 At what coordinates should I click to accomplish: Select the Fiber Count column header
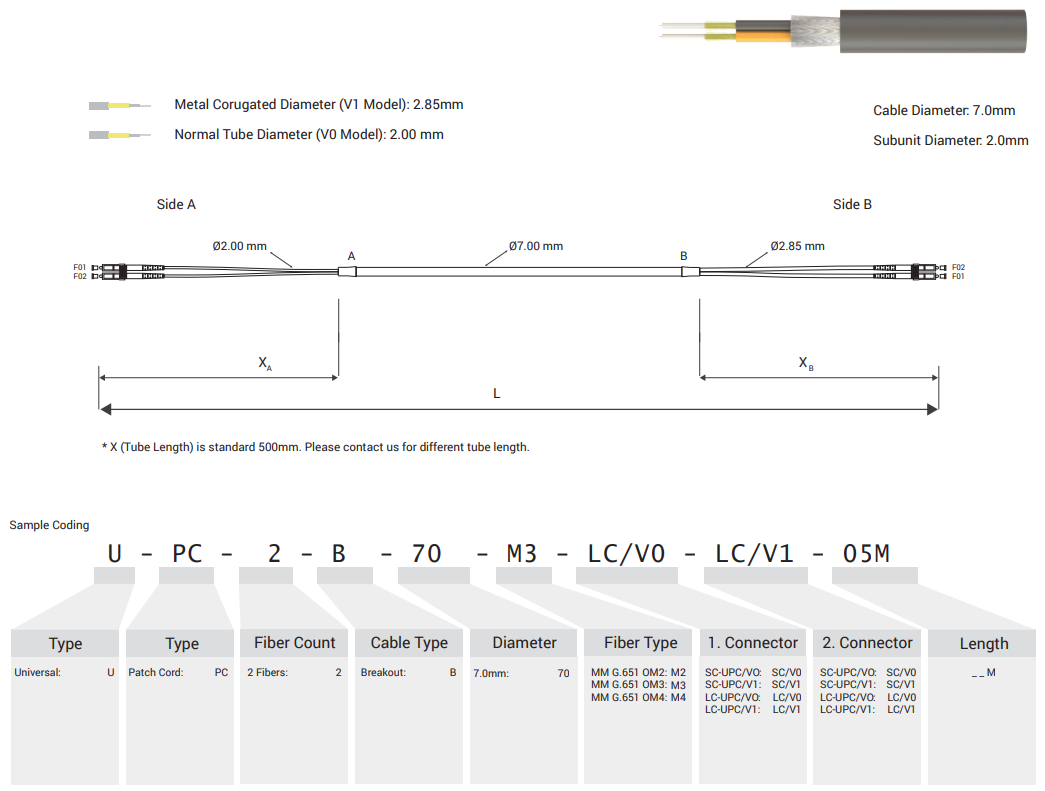(293, 643)
